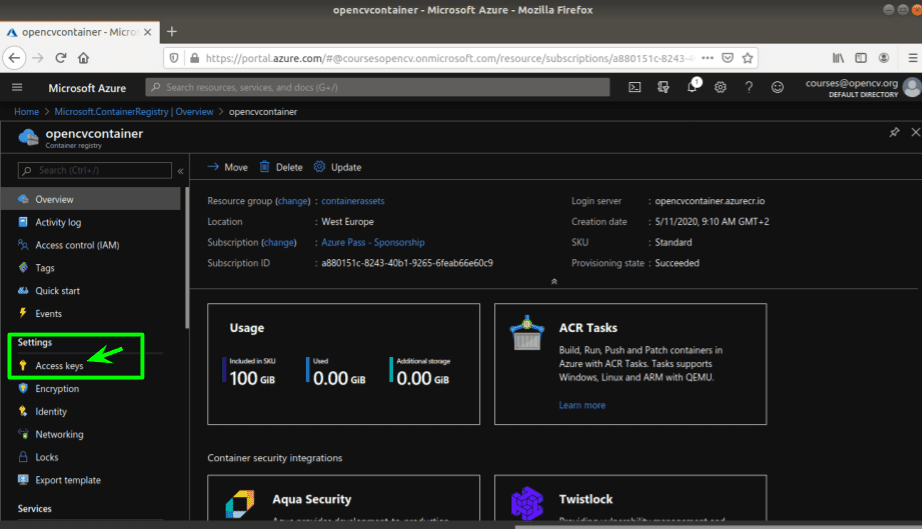Open the Azure portal hamburger menu

(x=17, y=88)
